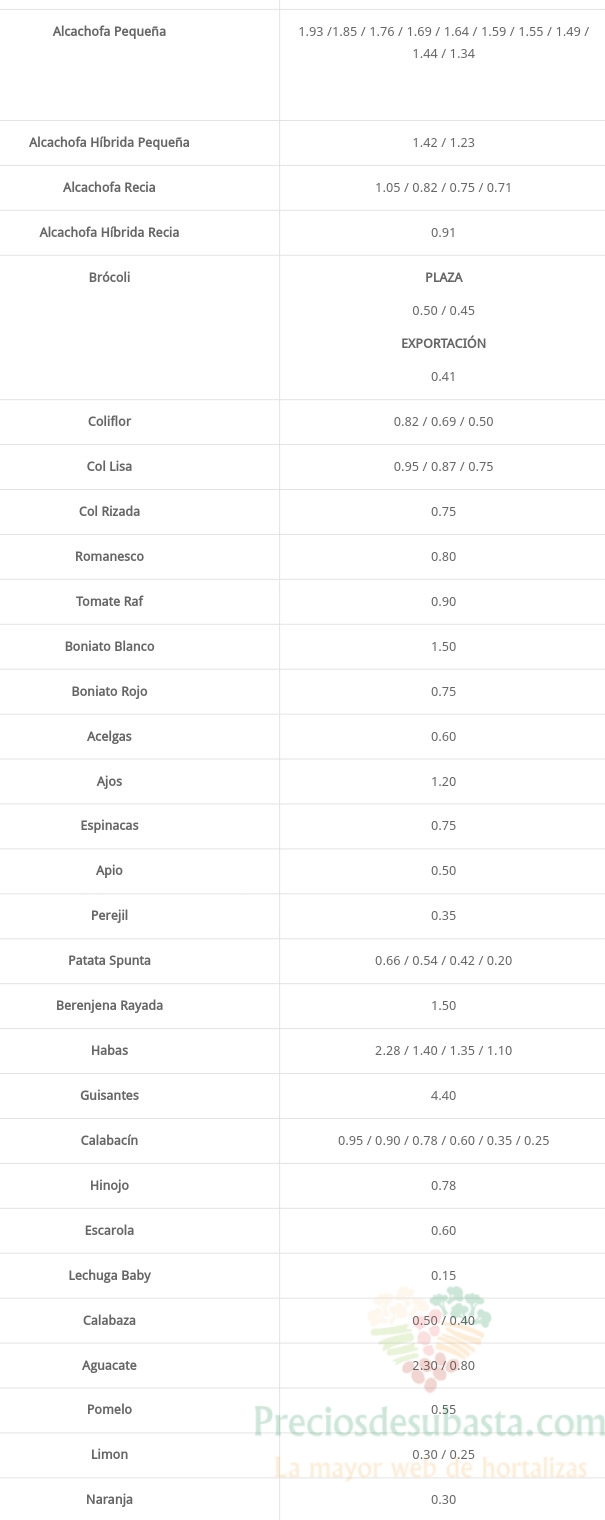This screenshot has width=605, height=1520.
Task: Click the Brócoli product name
Action: tap(110, 277)
